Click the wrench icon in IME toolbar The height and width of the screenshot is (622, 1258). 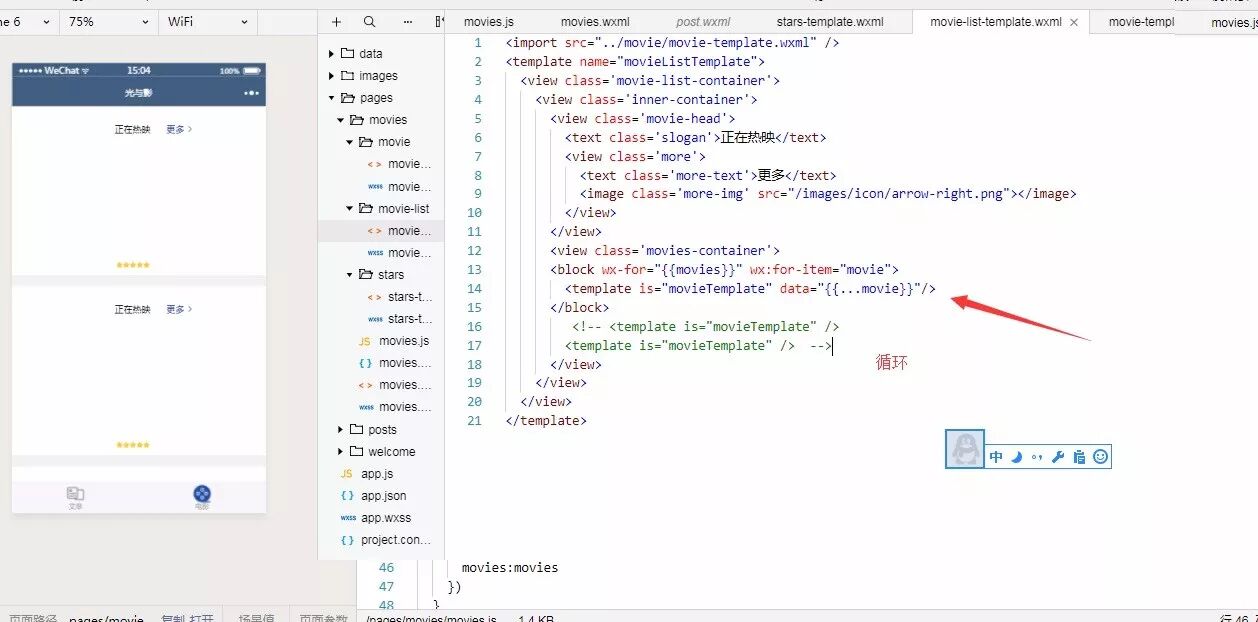point(1058,457)
